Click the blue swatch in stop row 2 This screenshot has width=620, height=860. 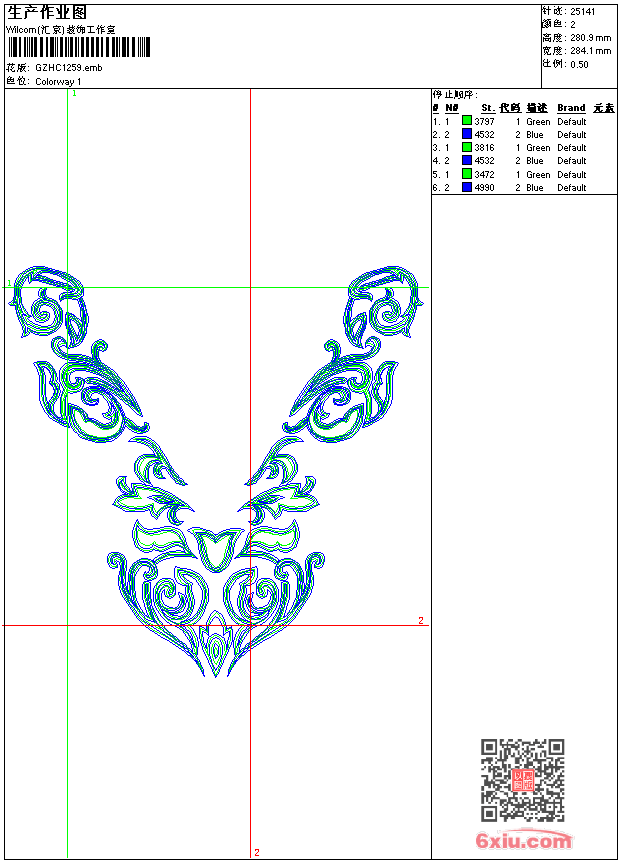pos(467,134)
